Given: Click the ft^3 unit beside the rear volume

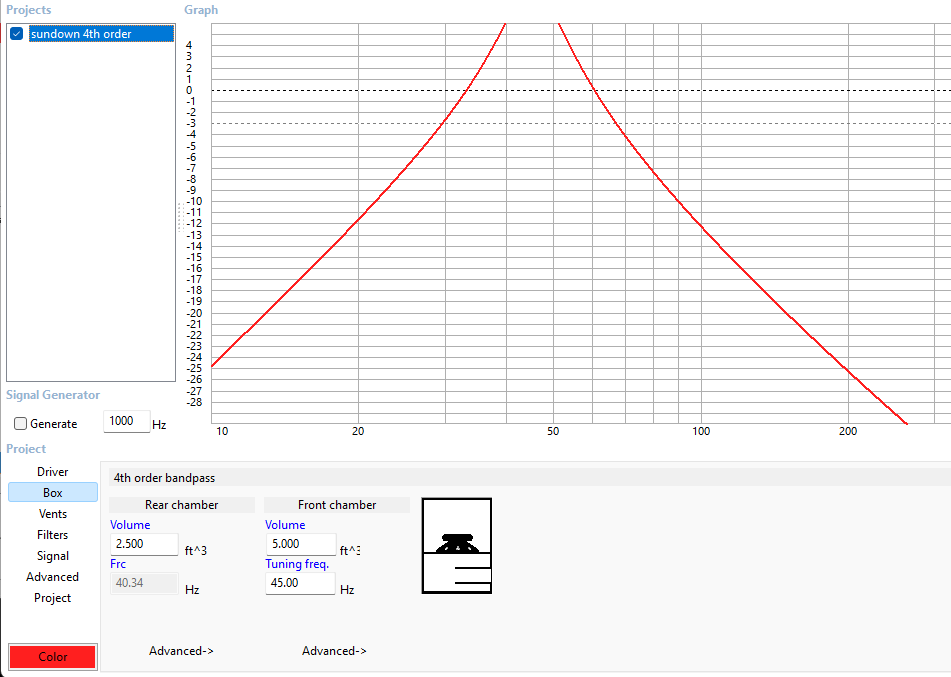Looking at the screenshot, I should tap(196, 550).
